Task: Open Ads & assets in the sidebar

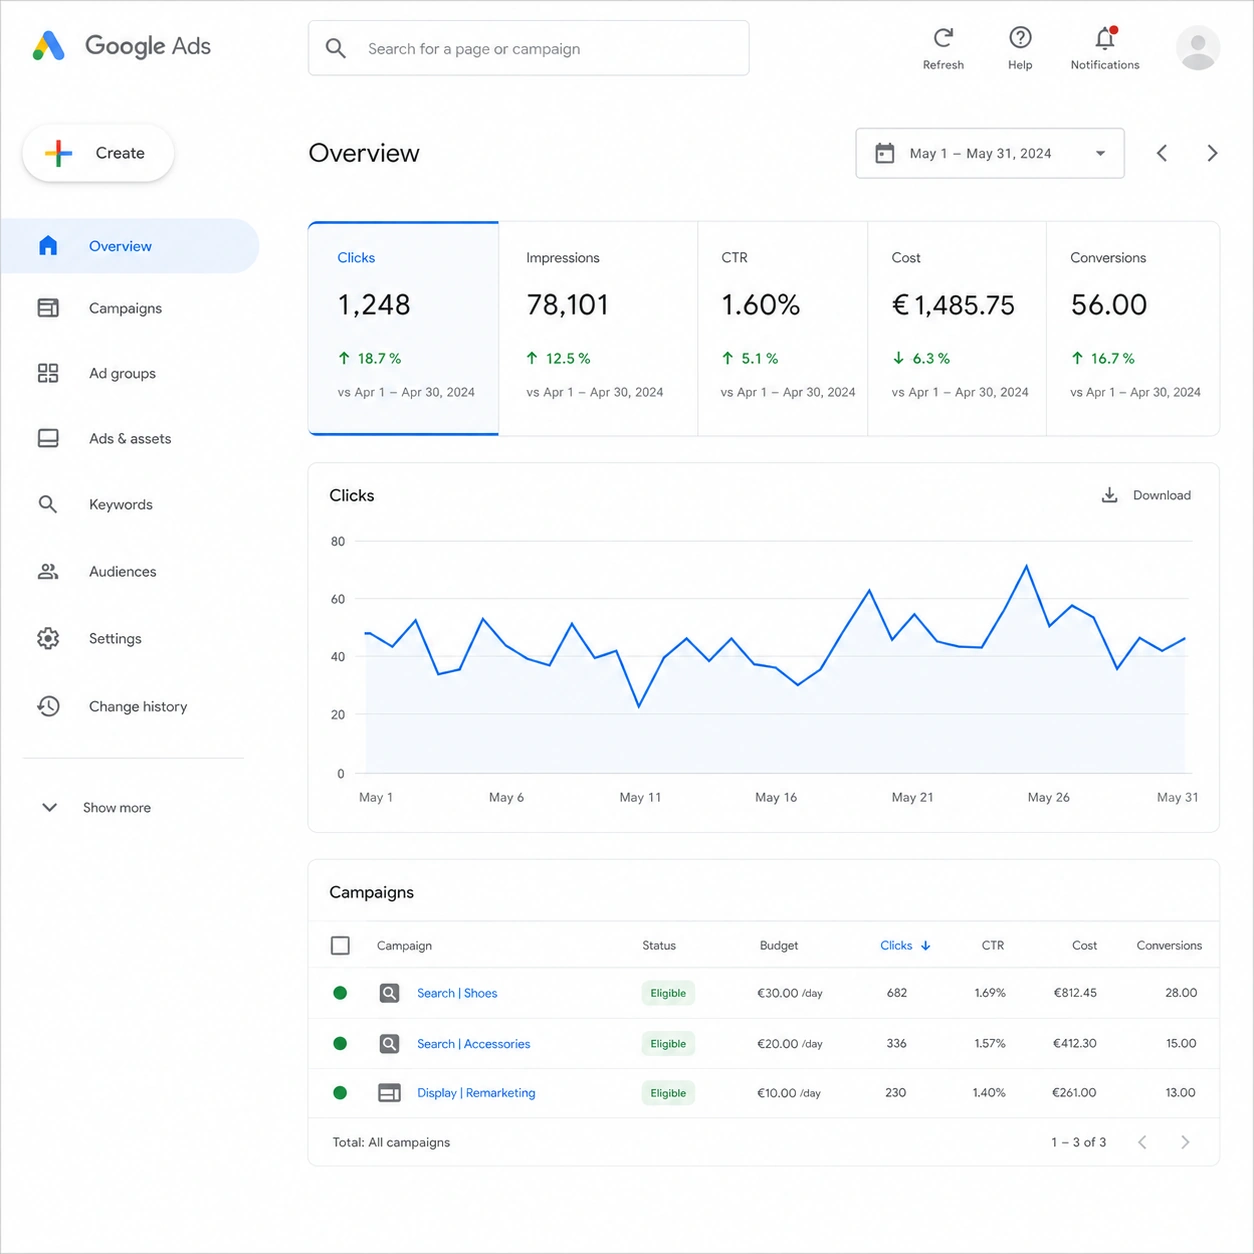Action: (x=130, y=438)
